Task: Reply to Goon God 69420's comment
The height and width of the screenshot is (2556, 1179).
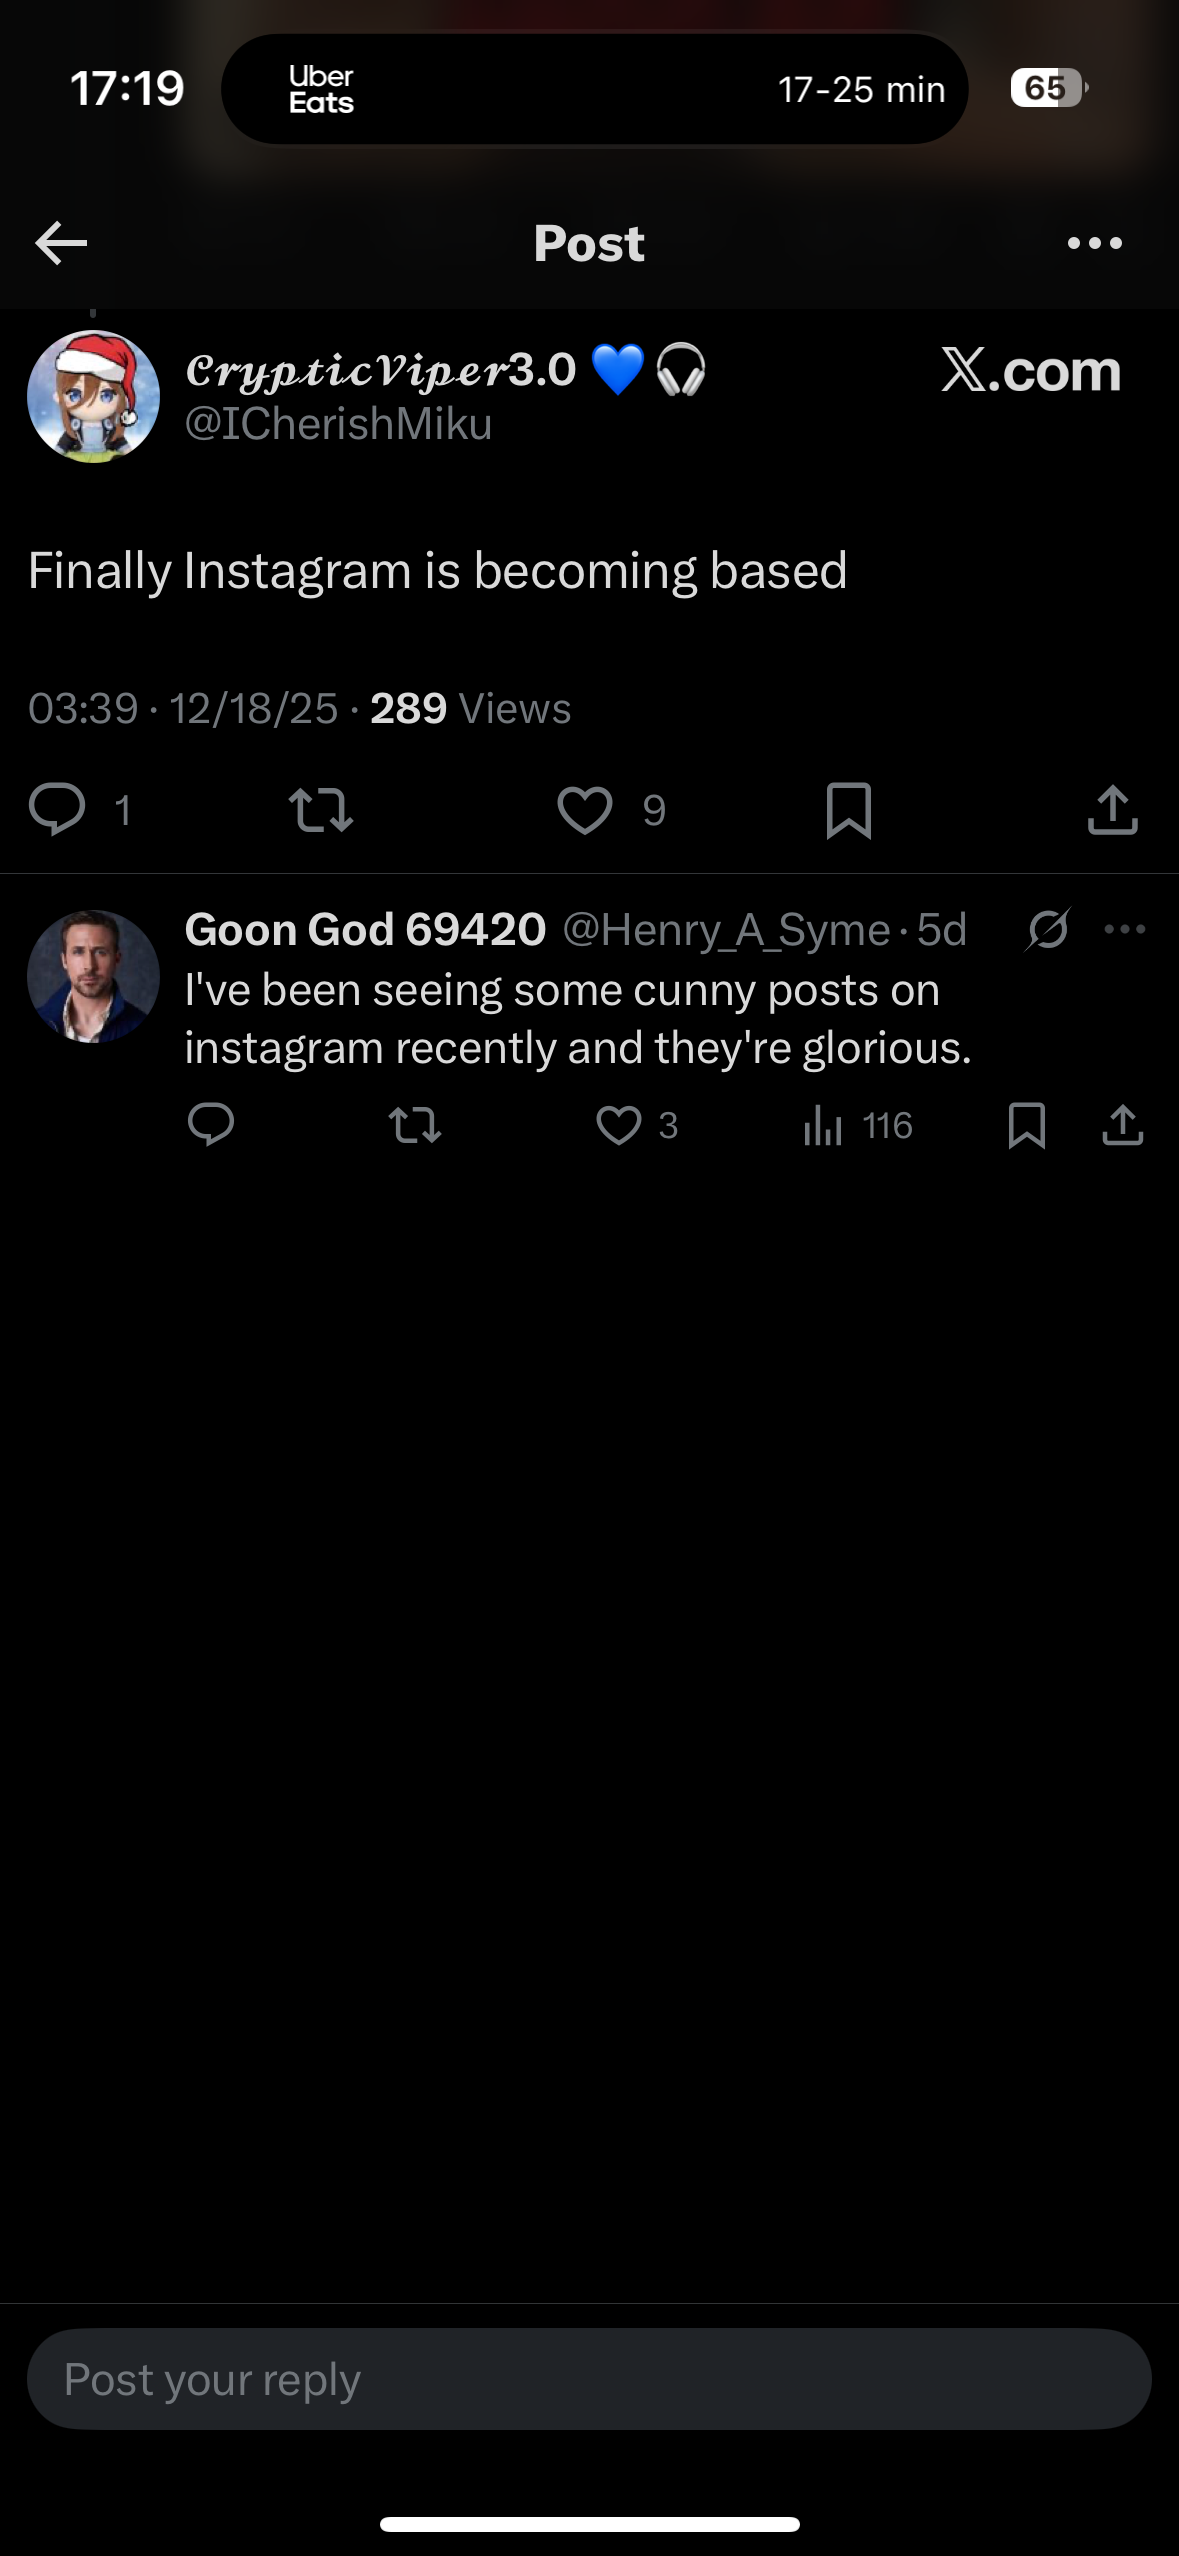Action: 211,1125
